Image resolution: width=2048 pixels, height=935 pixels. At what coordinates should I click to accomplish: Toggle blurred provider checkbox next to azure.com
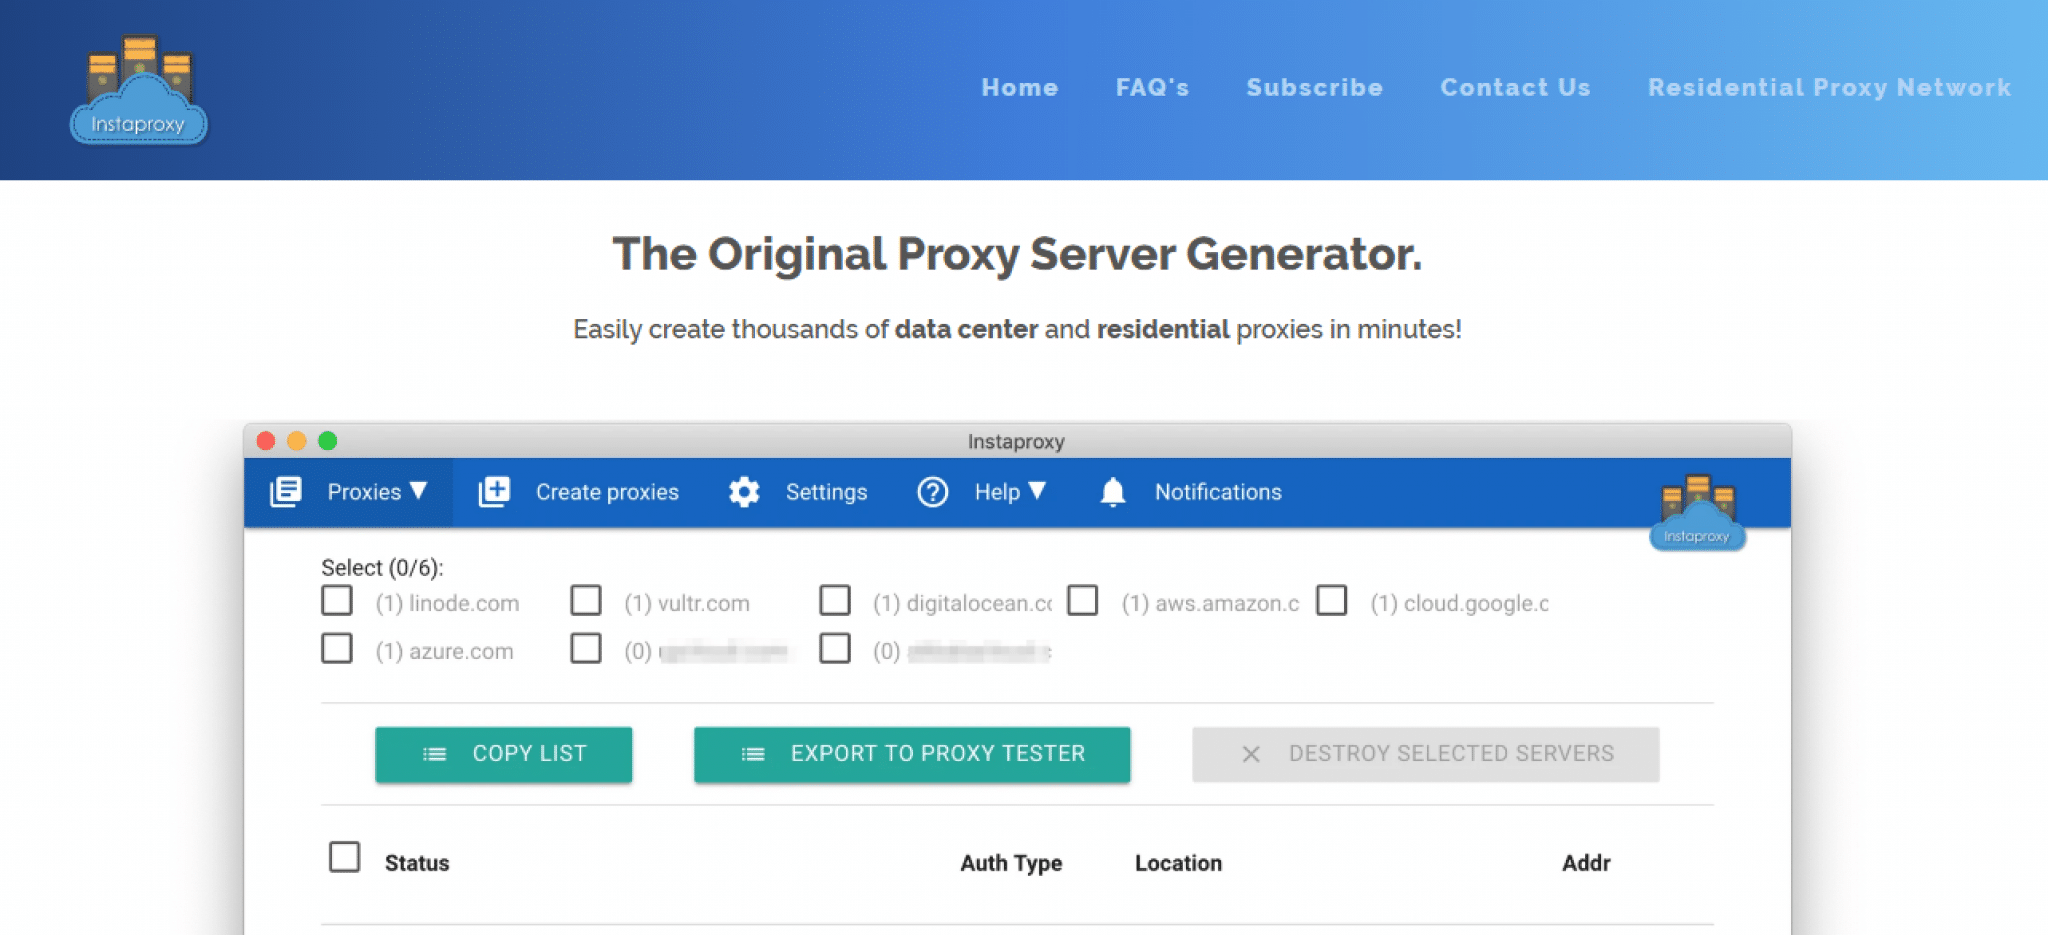point(586,649)
